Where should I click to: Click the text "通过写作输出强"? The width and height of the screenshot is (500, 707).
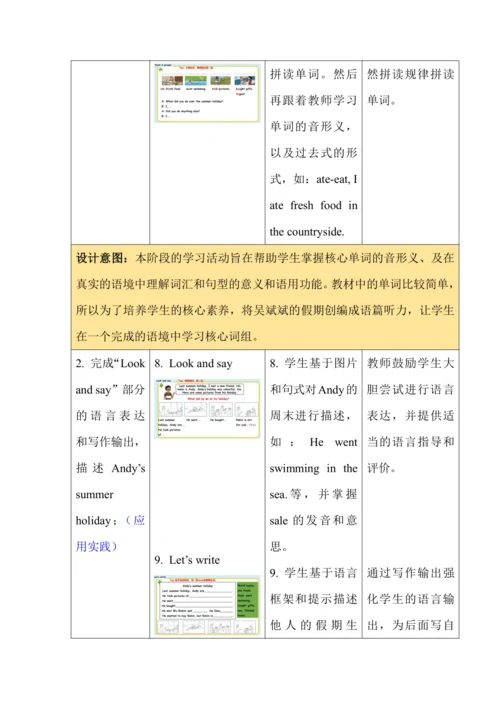[410, 573]
